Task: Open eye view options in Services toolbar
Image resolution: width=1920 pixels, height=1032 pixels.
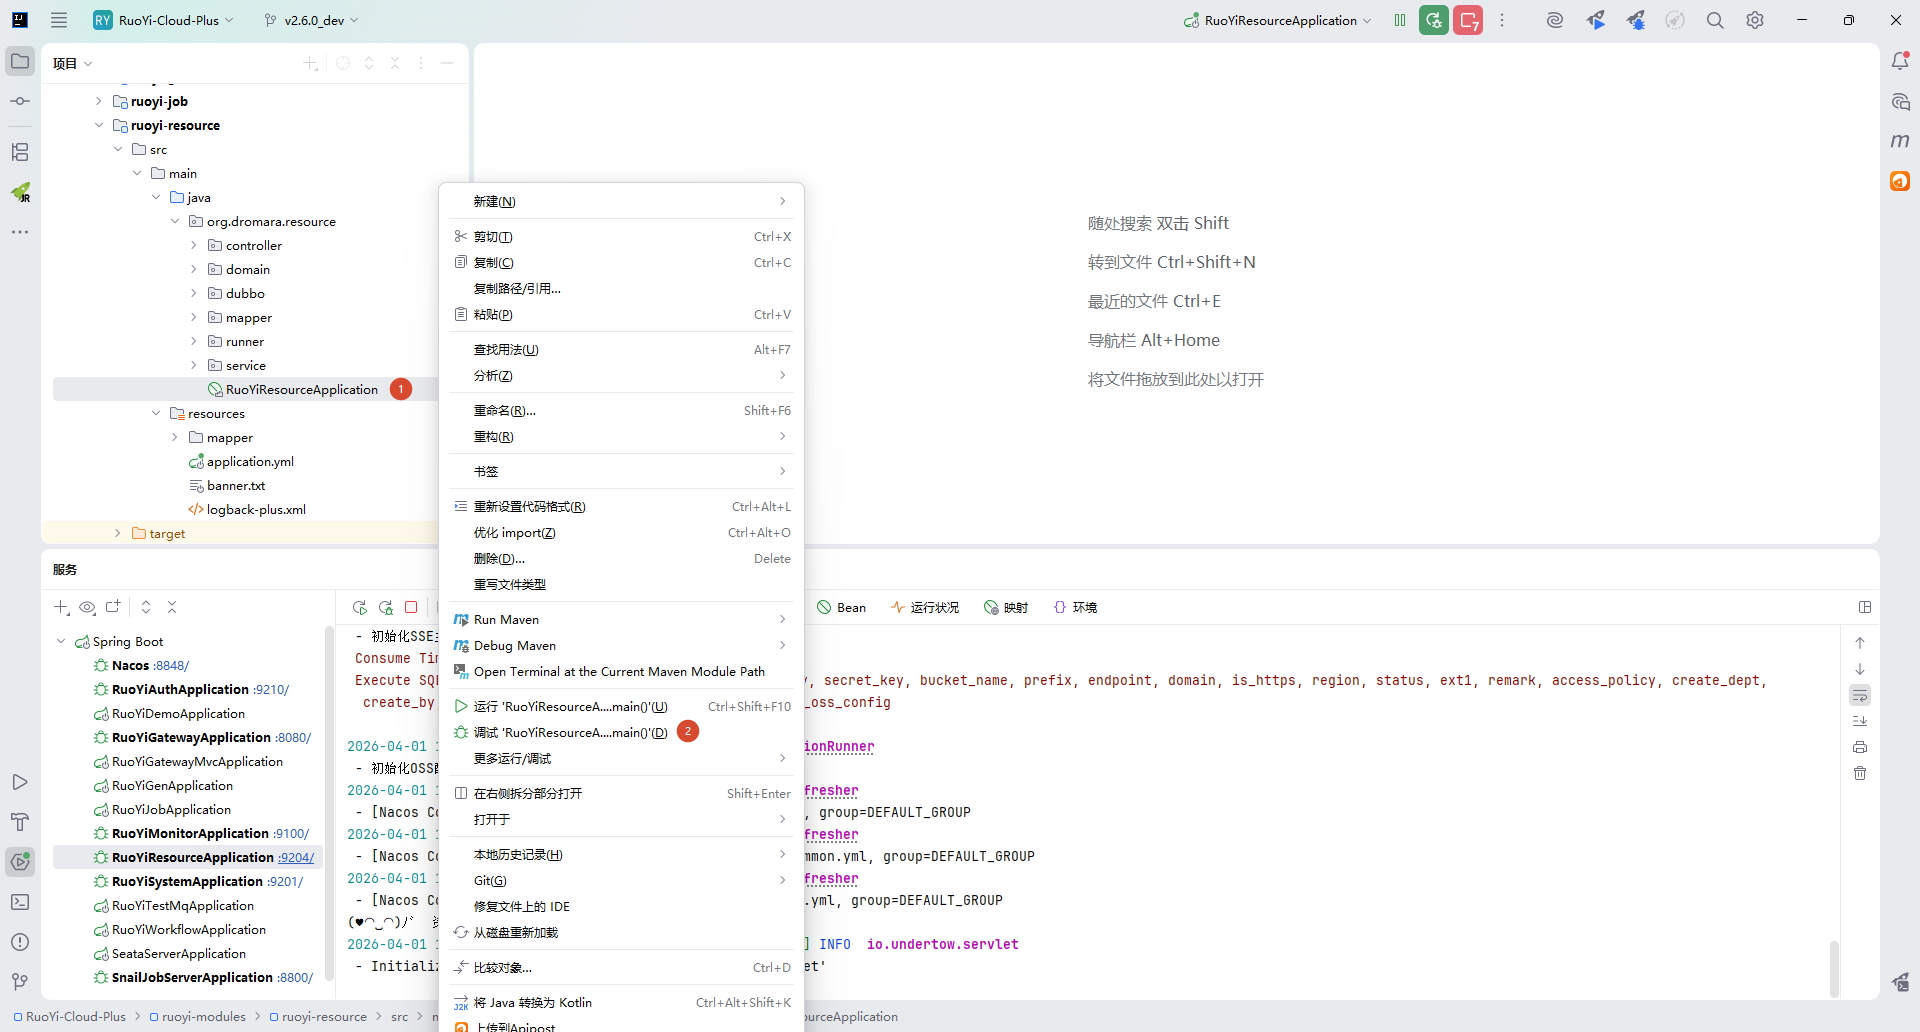Action: tap(87, 607)
